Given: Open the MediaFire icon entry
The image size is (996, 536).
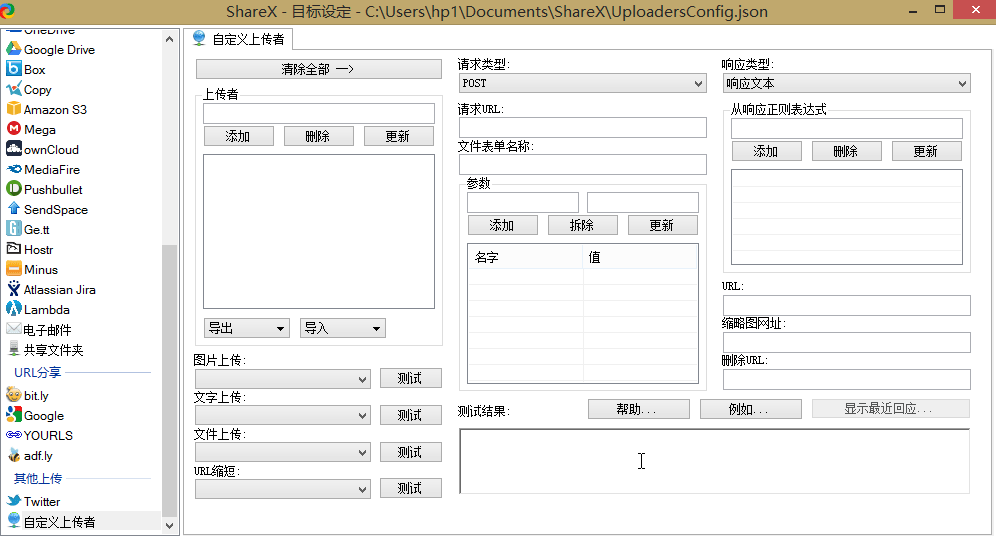Looking at the screenshot, I should click(x=14, y=169).
